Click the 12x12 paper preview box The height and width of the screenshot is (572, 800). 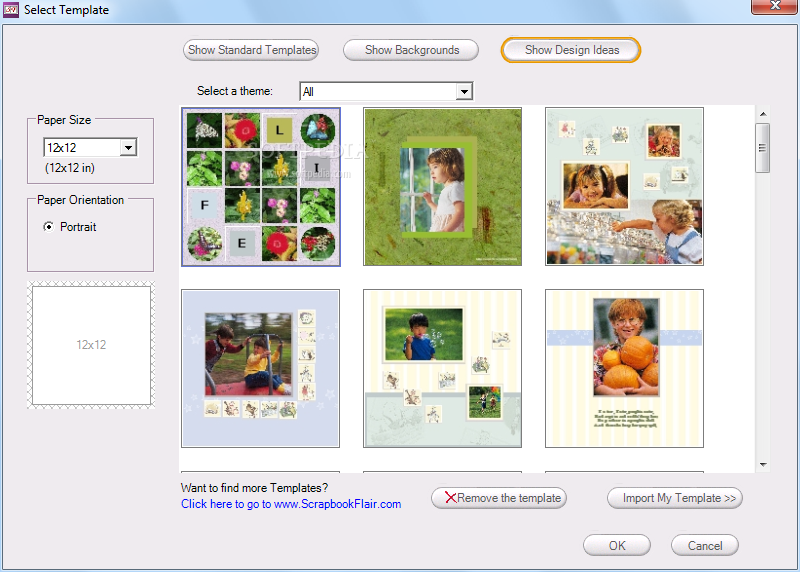(x=91, y=345)
